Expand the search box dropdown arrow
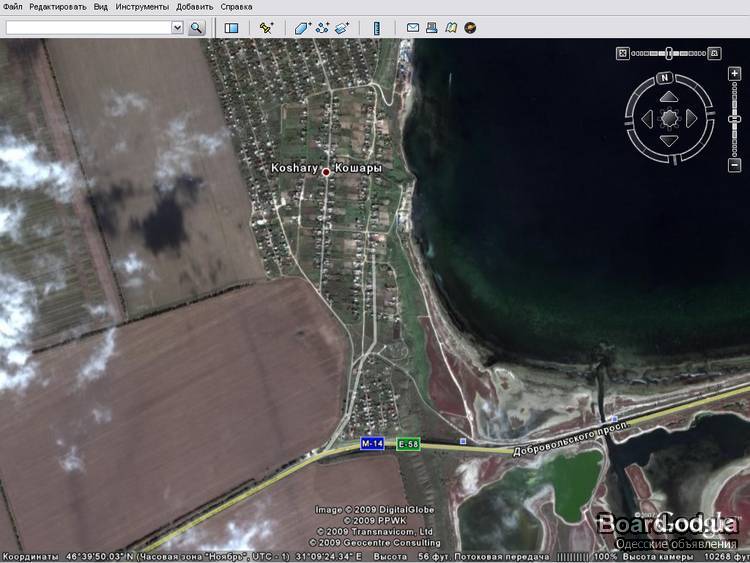 point(177,28)
